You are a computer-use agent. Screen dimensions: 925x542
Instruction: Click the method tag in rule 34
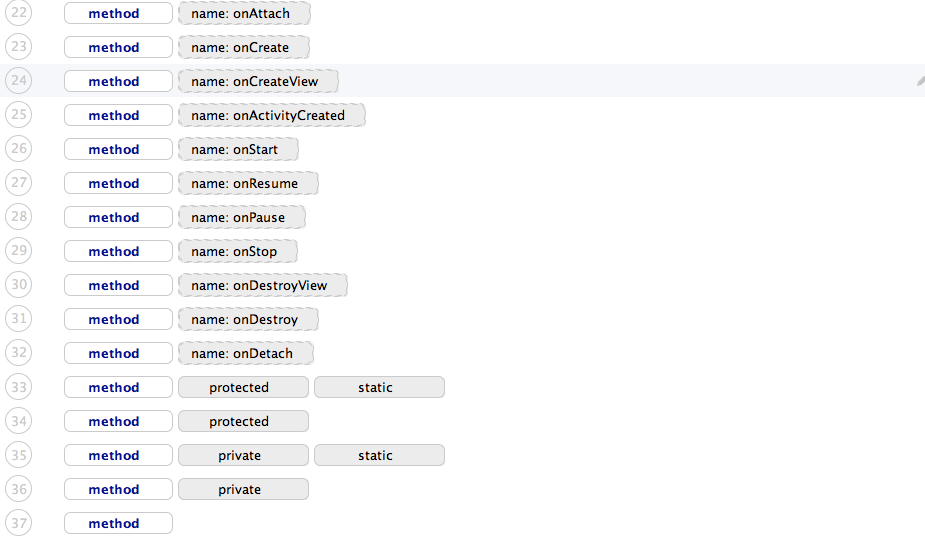pyautogui.click(x=119, y=421)
